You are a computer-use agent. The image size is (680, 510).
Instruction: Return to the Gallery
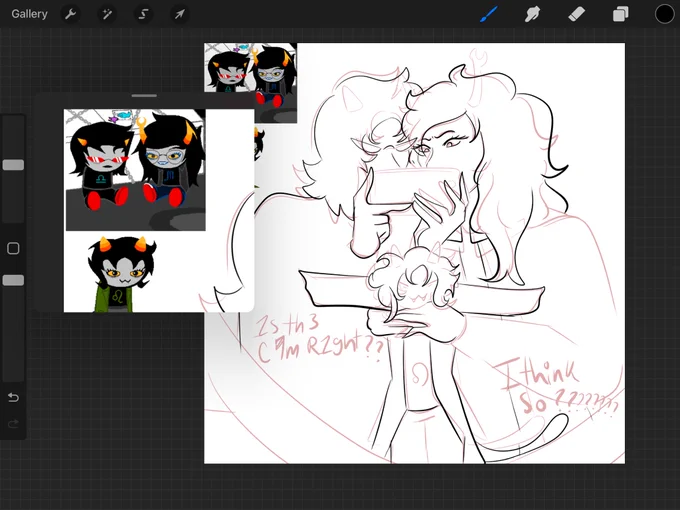pyautogui.click(x=29, y=14)
